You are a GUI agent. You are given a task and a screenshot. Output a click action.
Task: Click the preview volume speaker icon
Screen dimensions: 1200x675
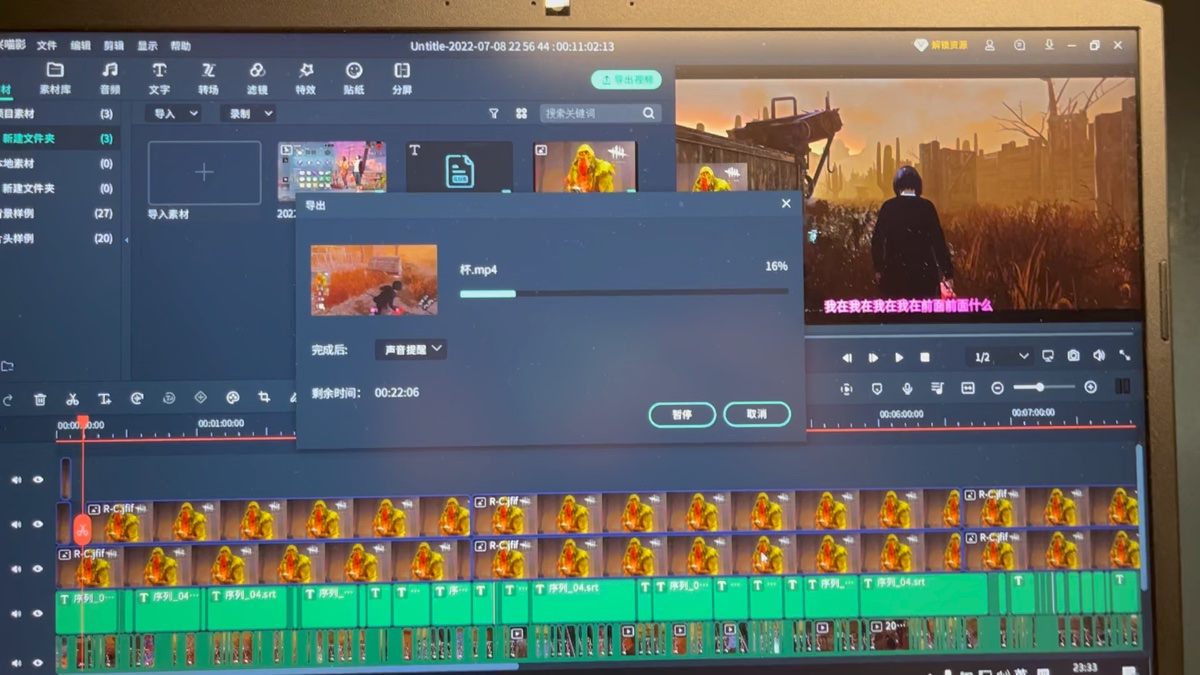pyautogui.click(x=1099, y=356)
